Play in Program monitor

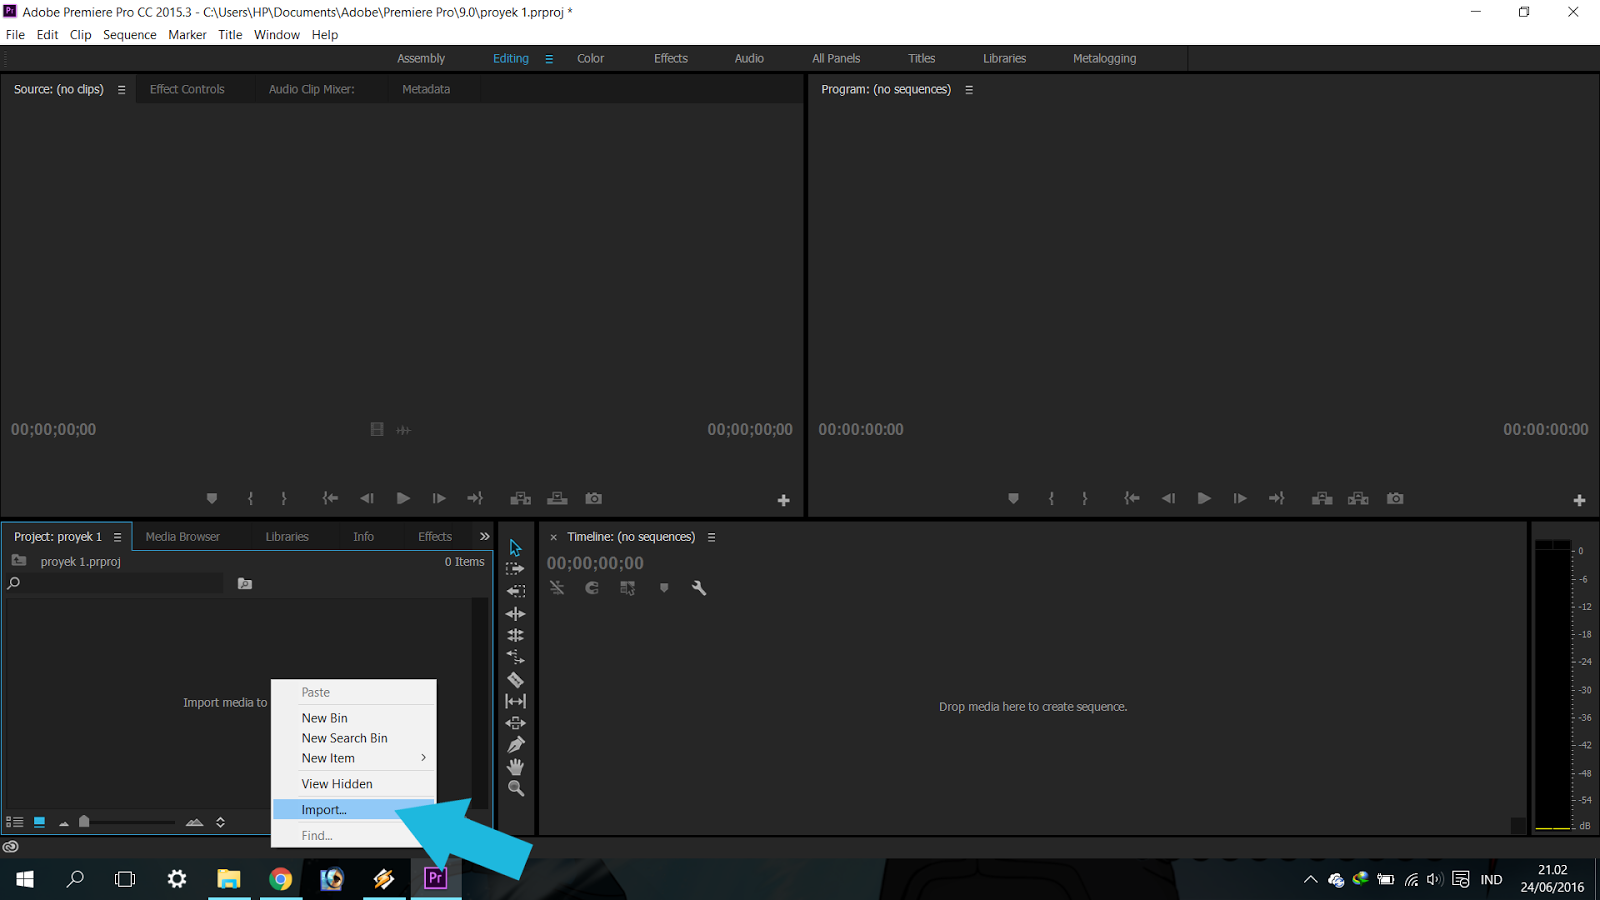(x=1204, y=498)
